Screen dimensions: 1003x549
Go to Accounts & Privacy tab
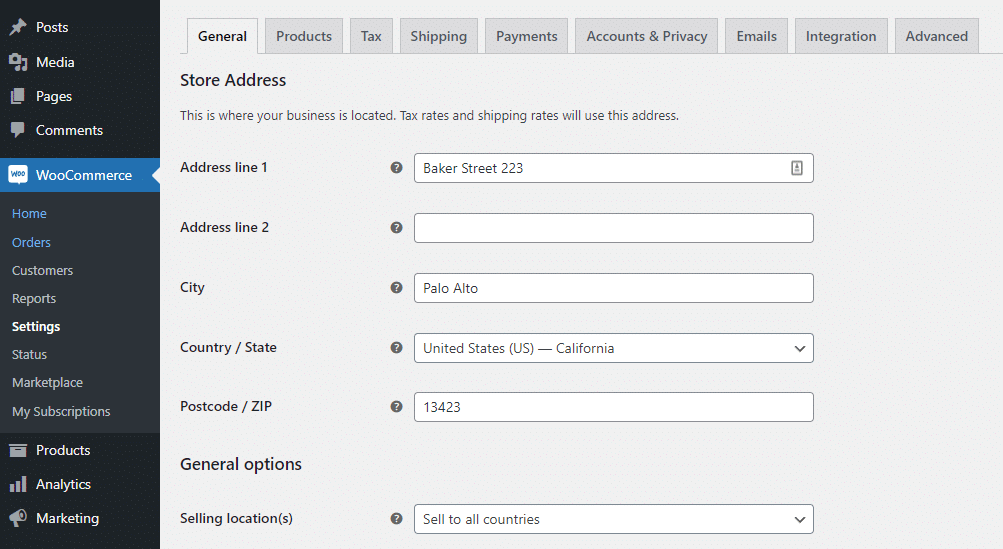tap(646, 36)
